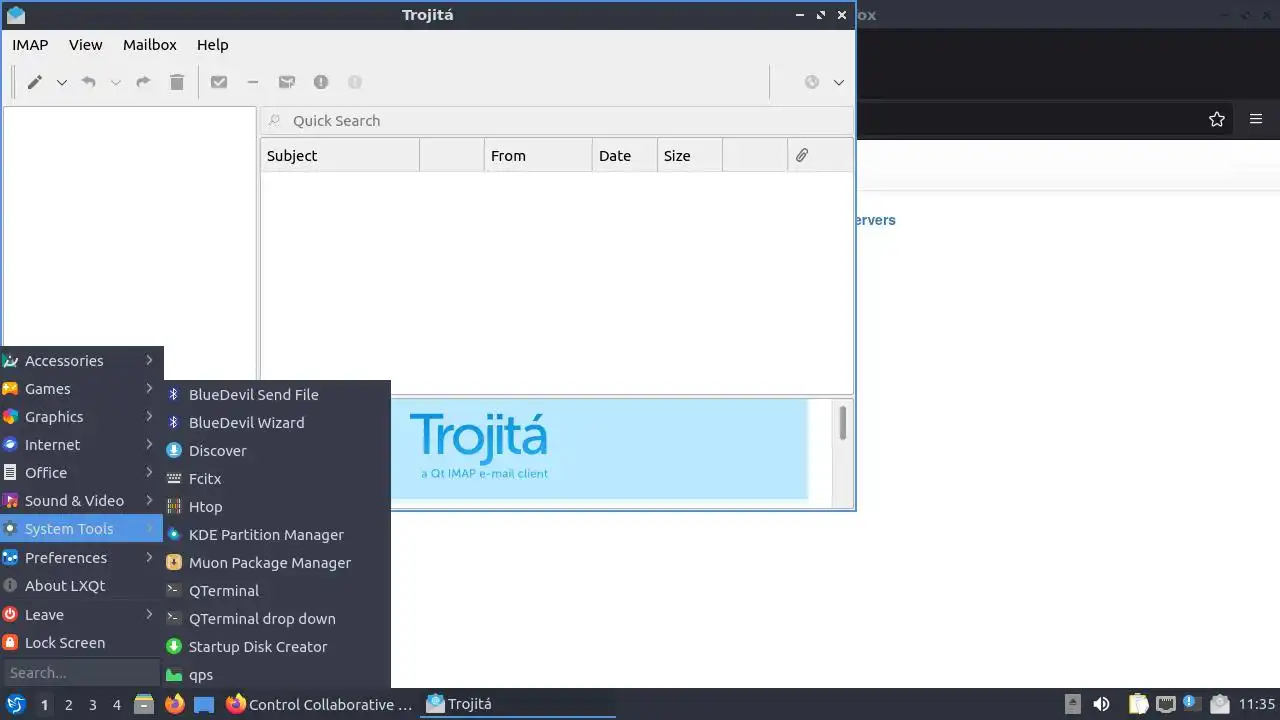Expand the Accessories menu category
This screenshot has width=1280, height=720.
[x=81, y=360]
